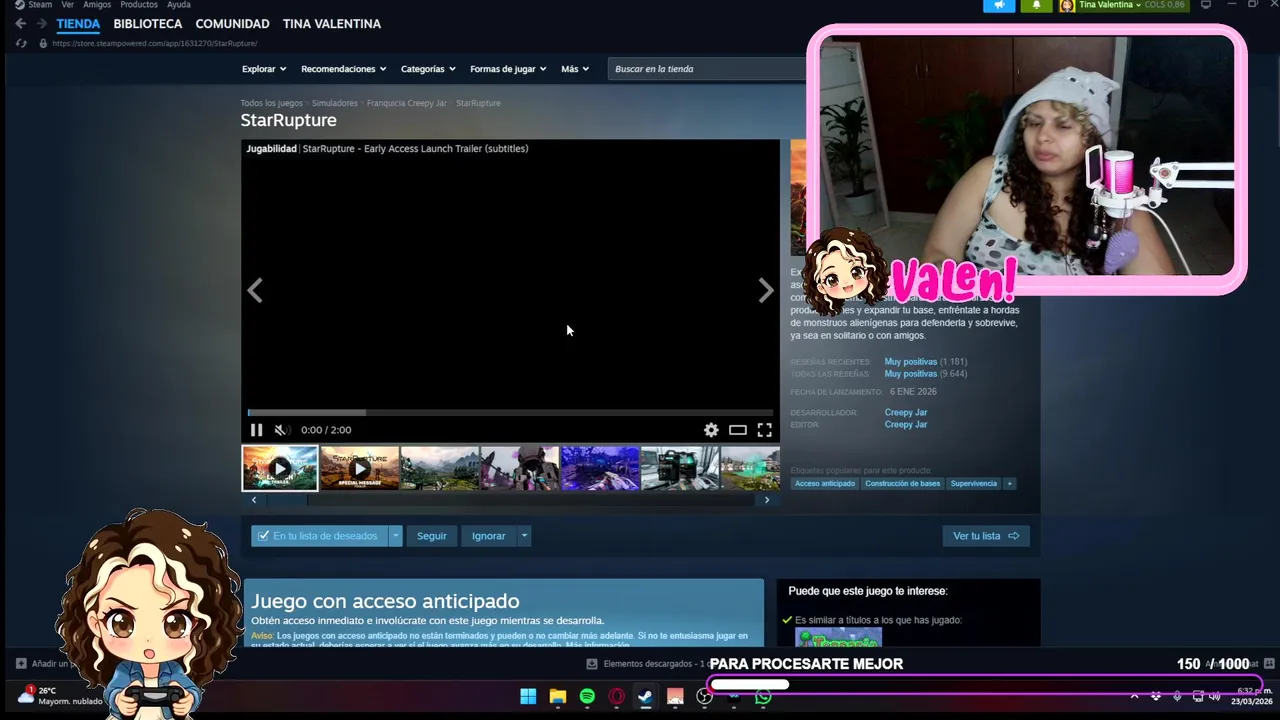Click the Supervivencia tag
This screenshot has height=720, width=1280.
coord(974,484)
